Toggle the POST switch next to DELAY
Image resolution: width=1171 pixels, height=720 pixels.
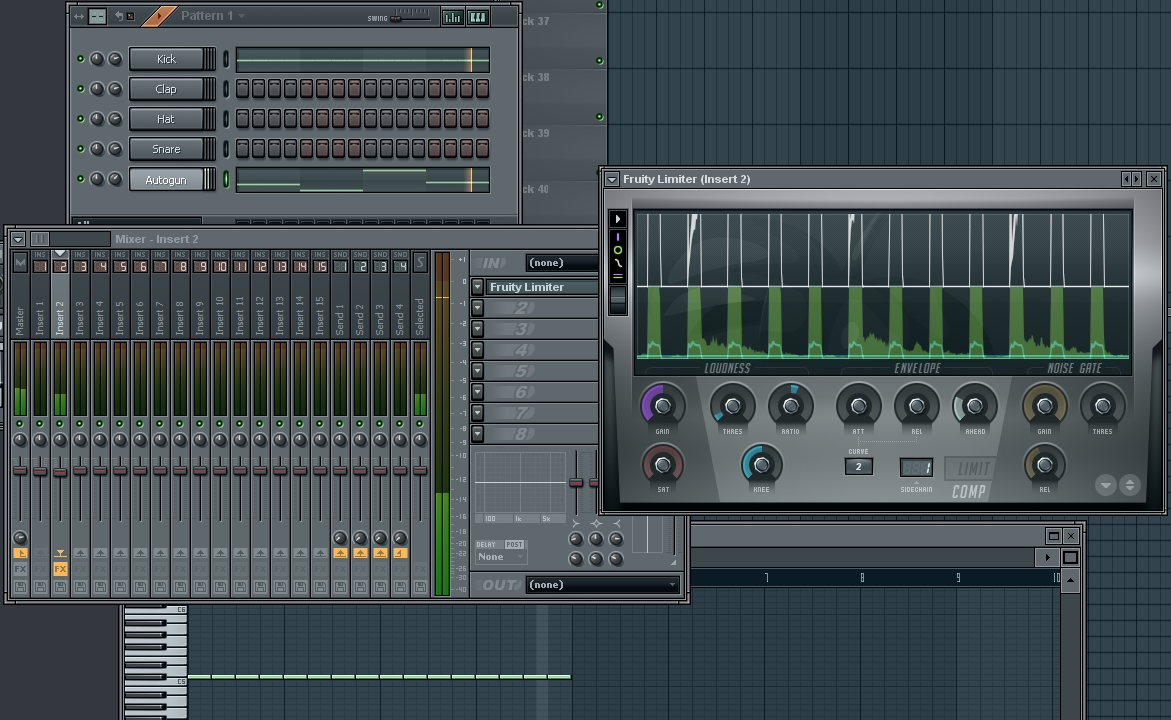point(515,544)
